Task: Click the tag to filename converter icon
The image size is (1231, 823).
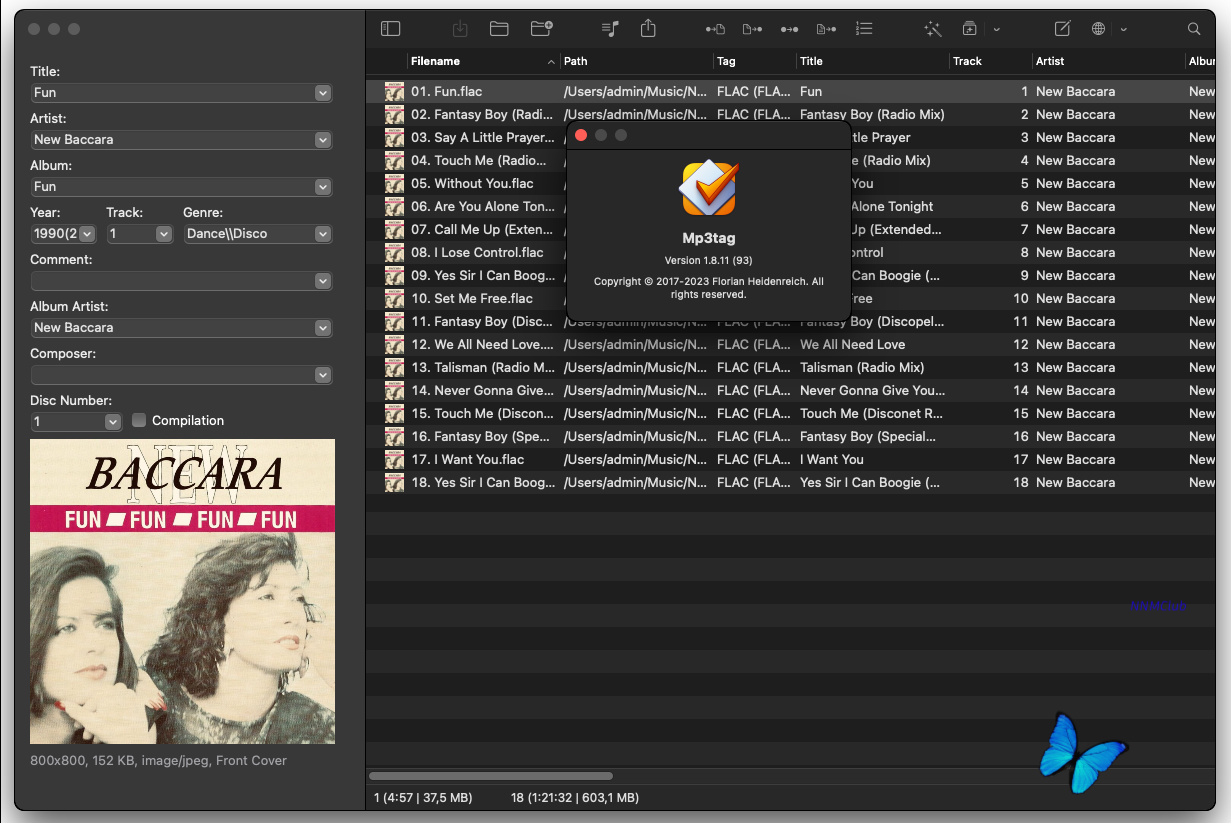Action: click(715, 29)
